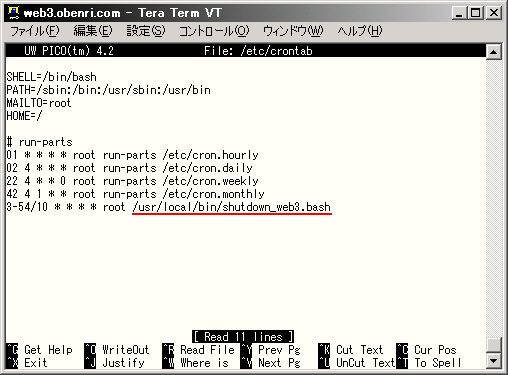Open the ヘルプ(H) menu
The width and height of the screenshot is (508, 375).
[x=360, y=31]
